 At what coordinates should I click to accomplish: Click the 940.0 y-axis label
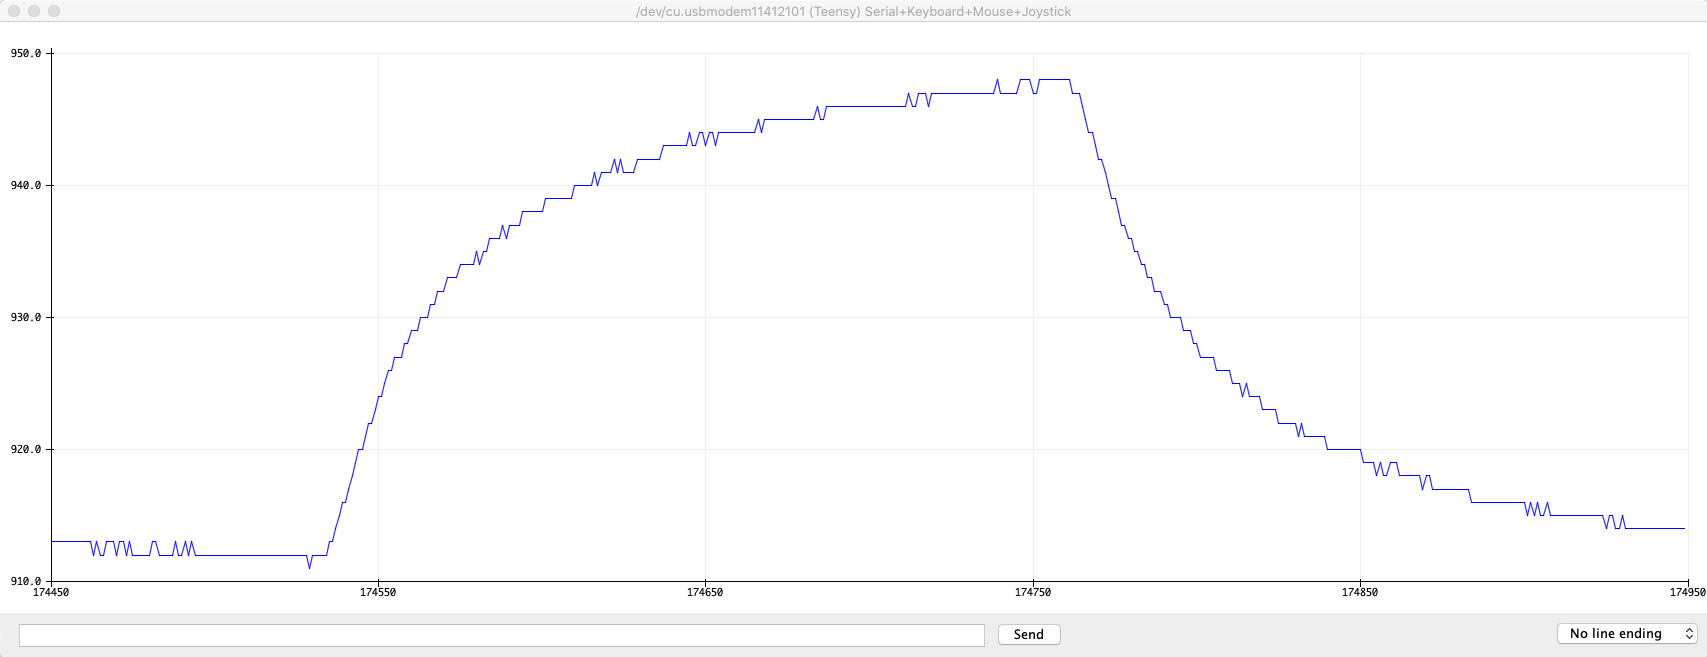pos(26,186)
